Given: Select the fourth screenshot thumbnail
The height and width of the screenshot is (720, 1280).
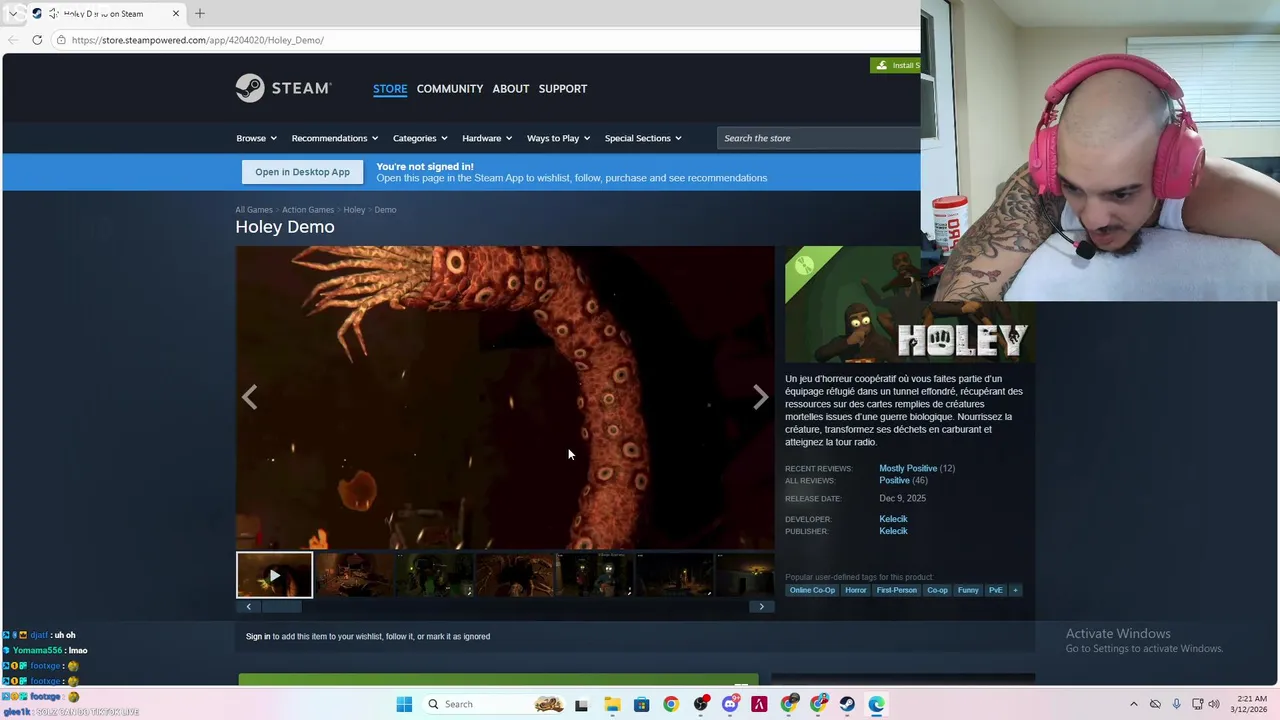Looking at the screenshot, I should (x=514, y=575).
